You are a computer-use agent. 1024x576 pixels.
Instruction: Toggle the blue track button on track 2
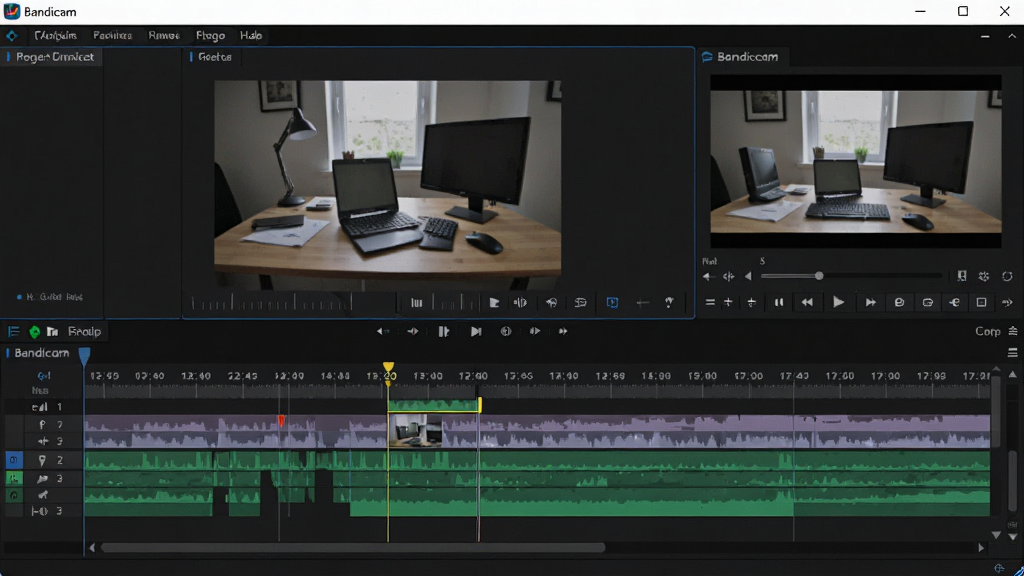click(14, 460)
